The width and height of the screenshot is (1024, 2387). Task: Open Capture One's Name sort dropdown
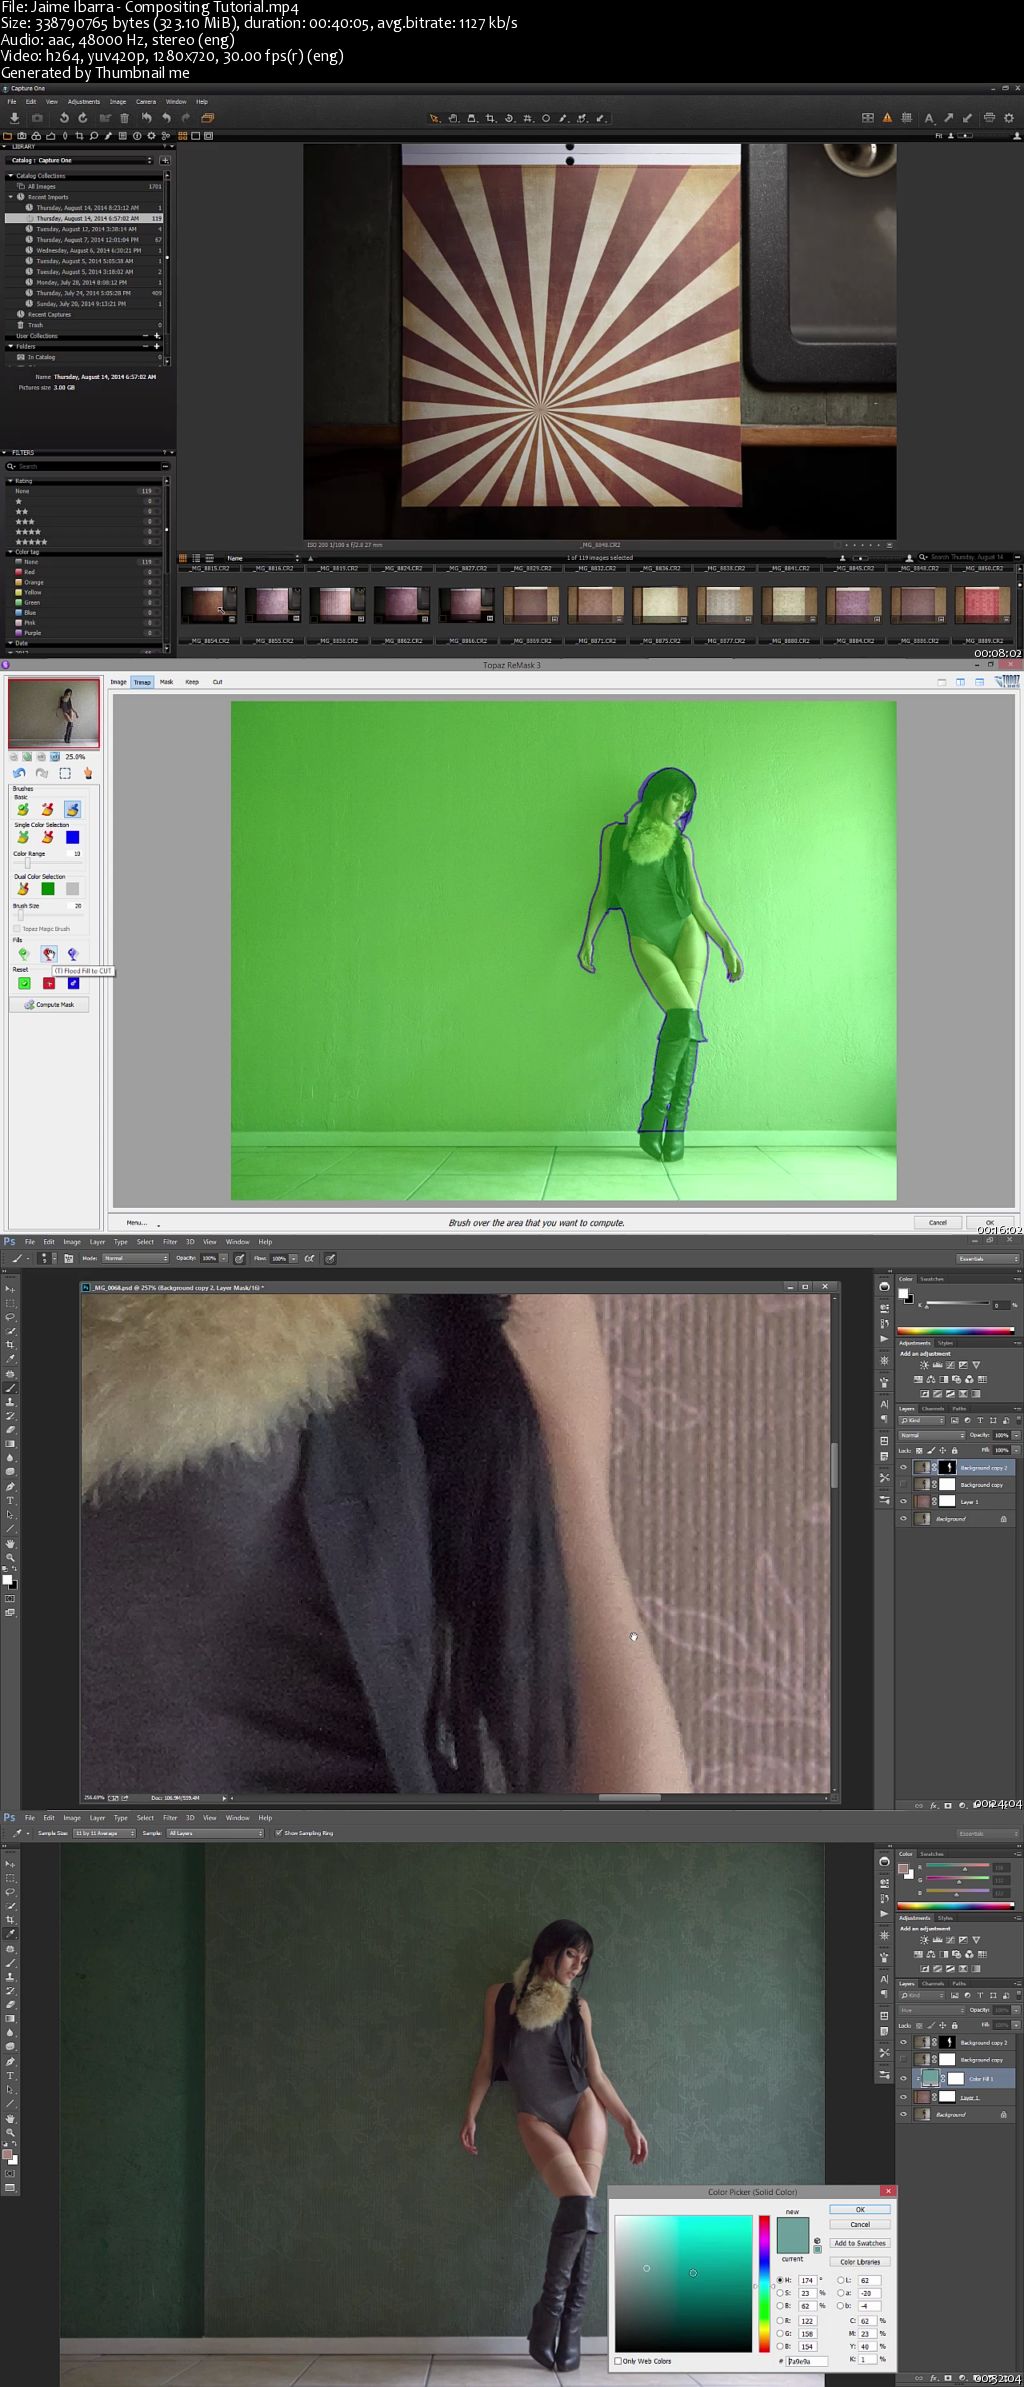pos(262,558)
